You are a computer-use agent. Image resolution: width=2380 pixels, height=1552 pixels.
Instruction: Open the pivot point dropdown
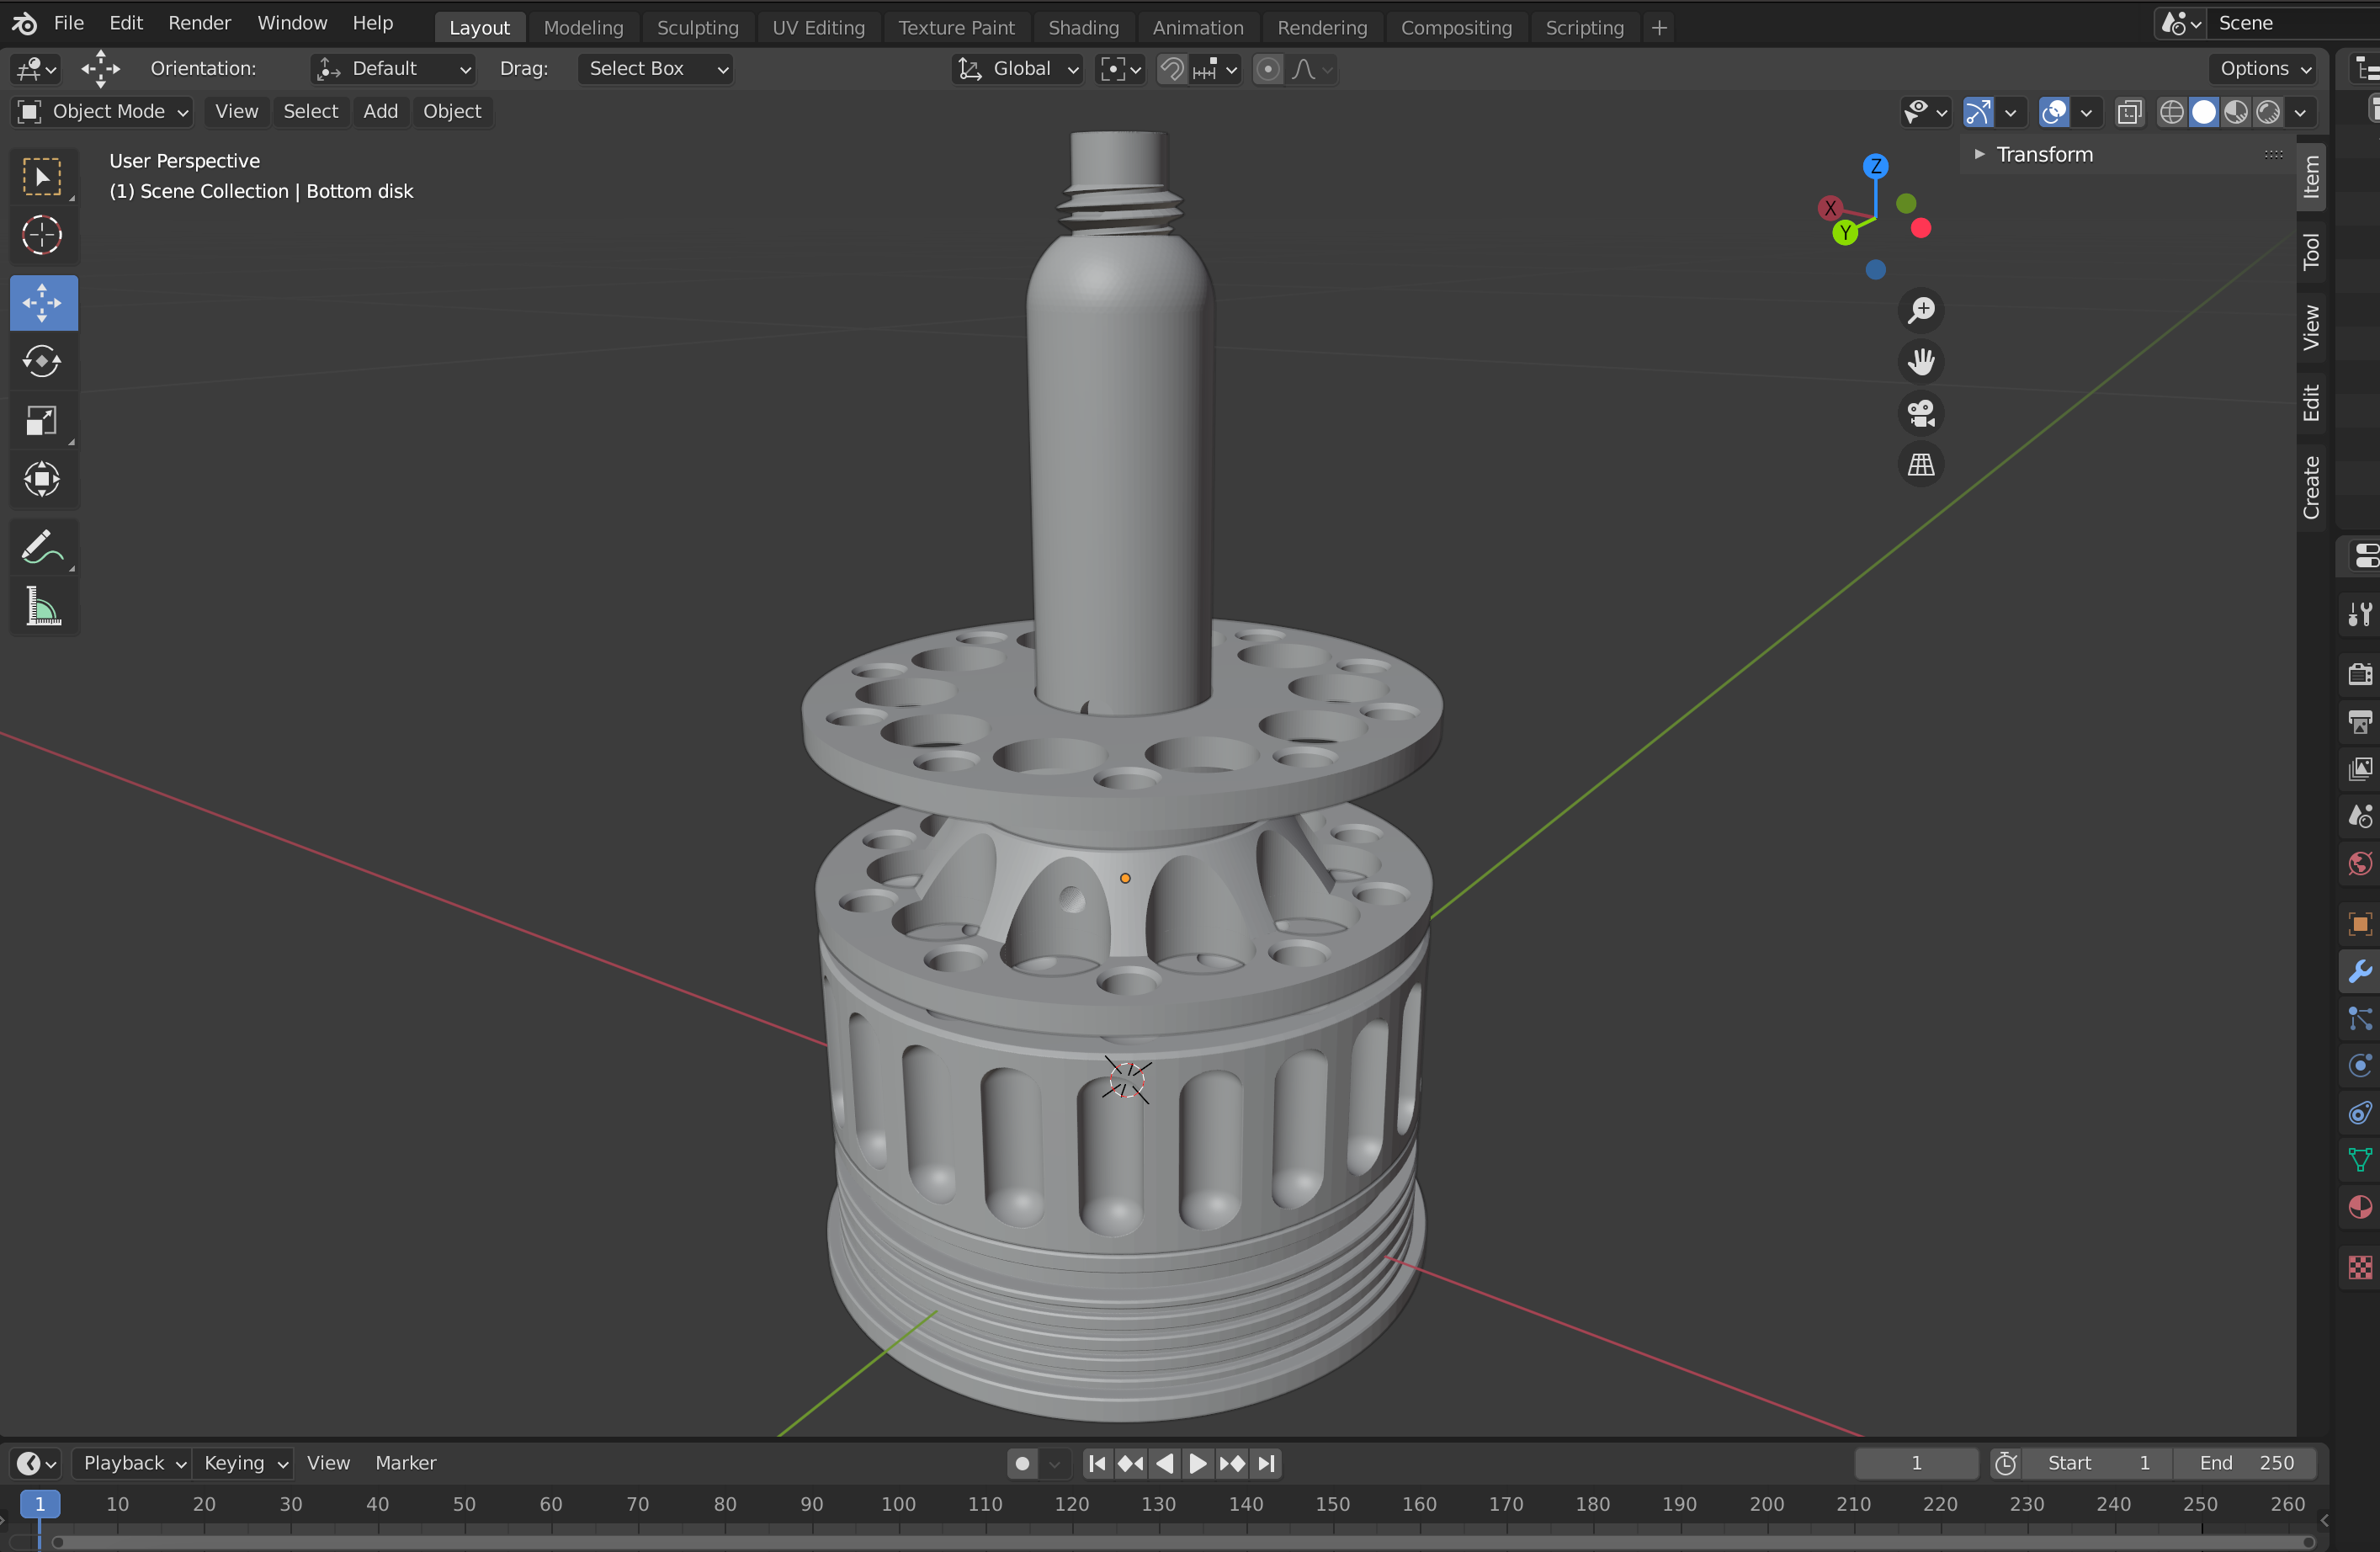click(1120, 69)
